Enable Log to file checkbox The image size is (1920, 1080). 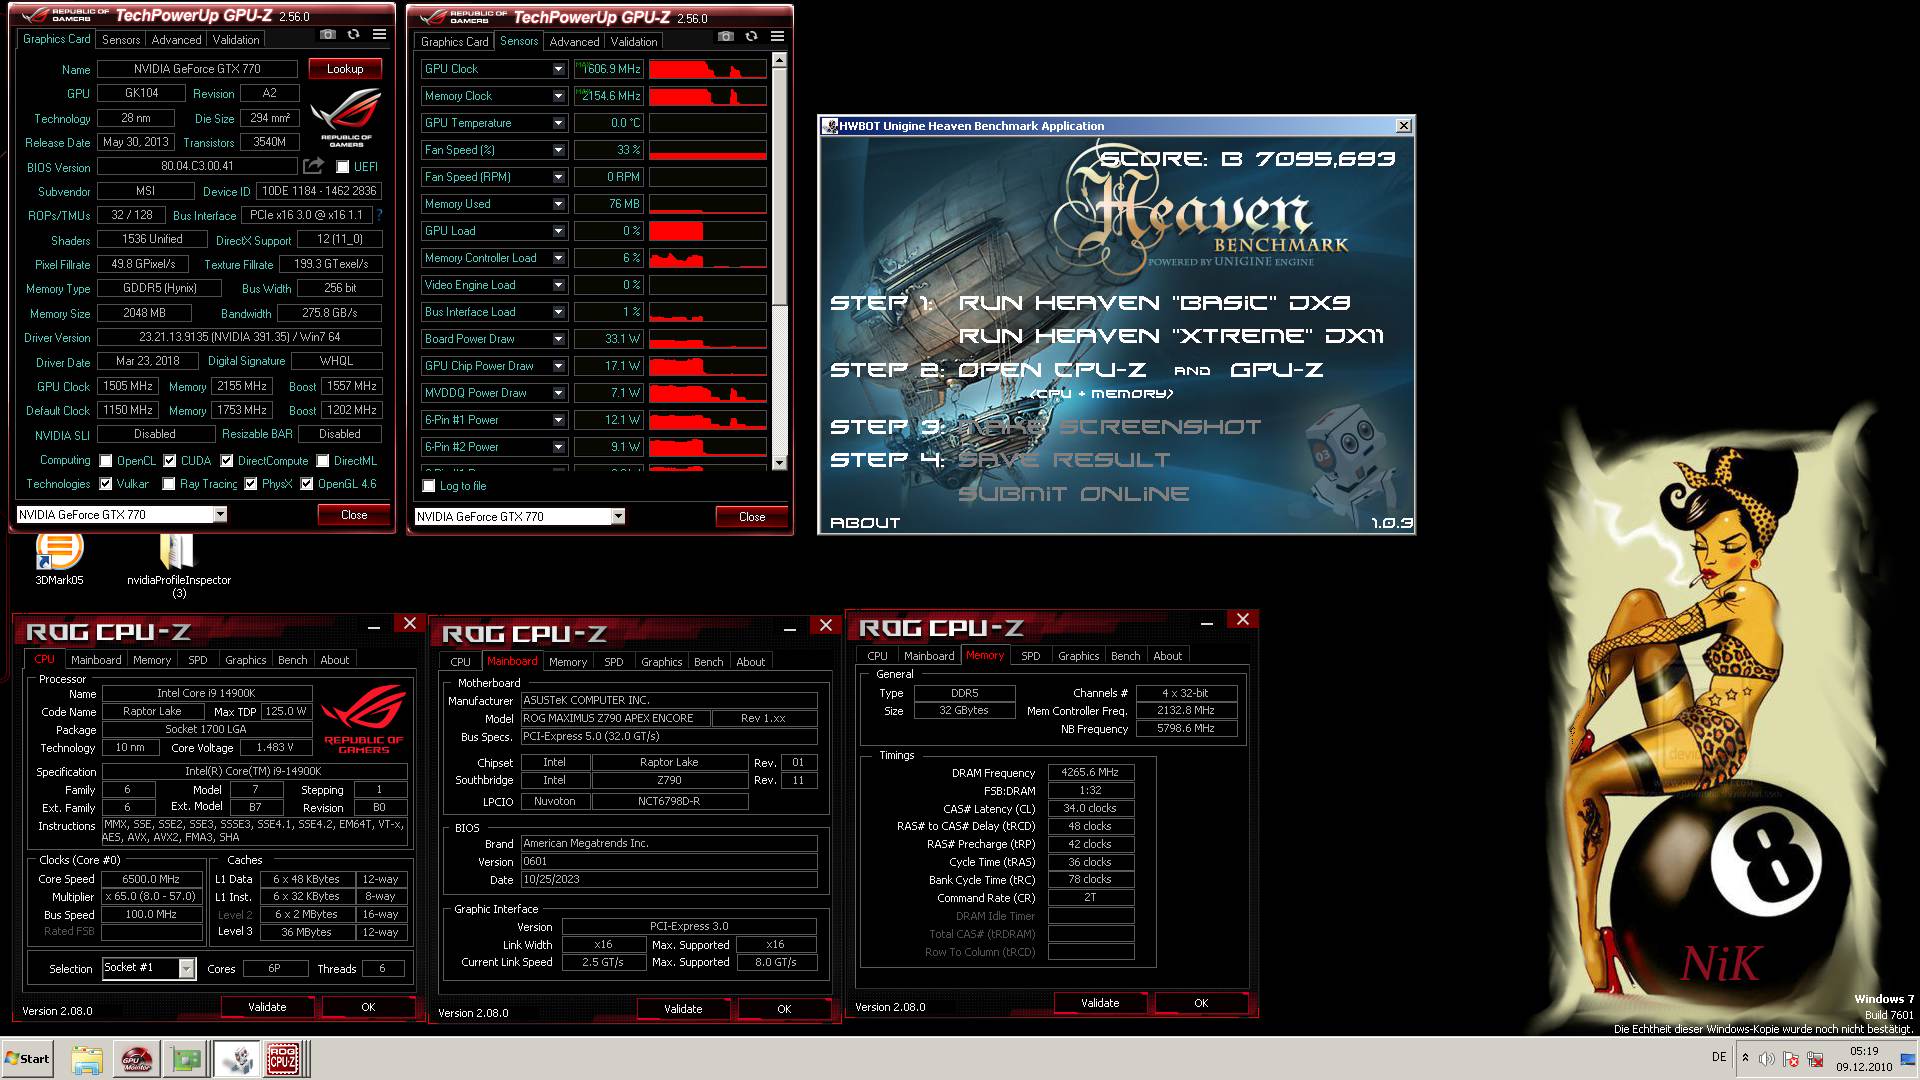coord(429,486)
